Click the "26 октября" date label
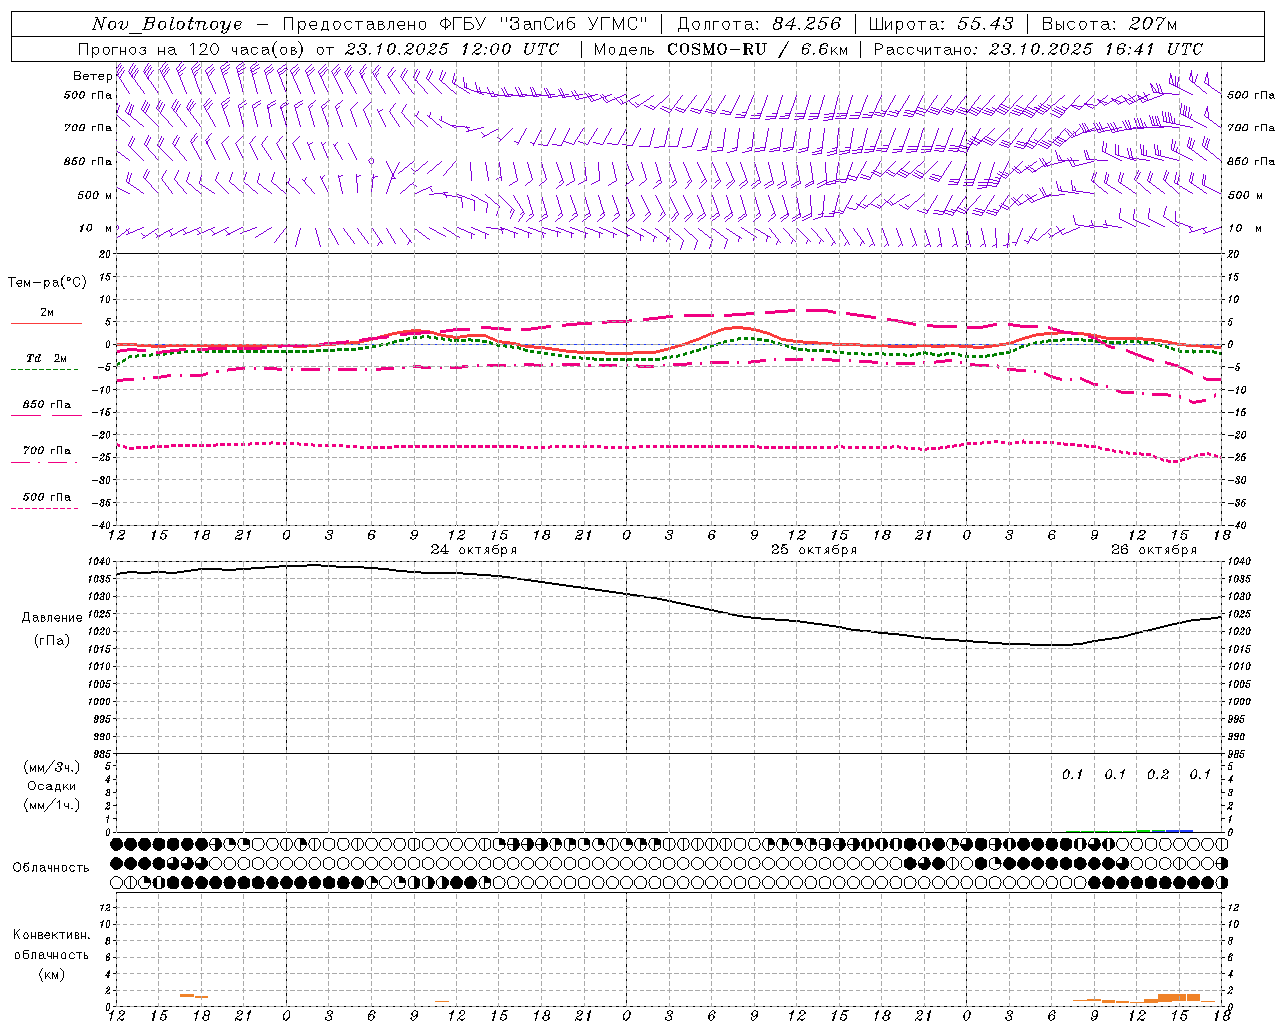The width and height of the screenshot is (1280, 1024). [1154, 549]
